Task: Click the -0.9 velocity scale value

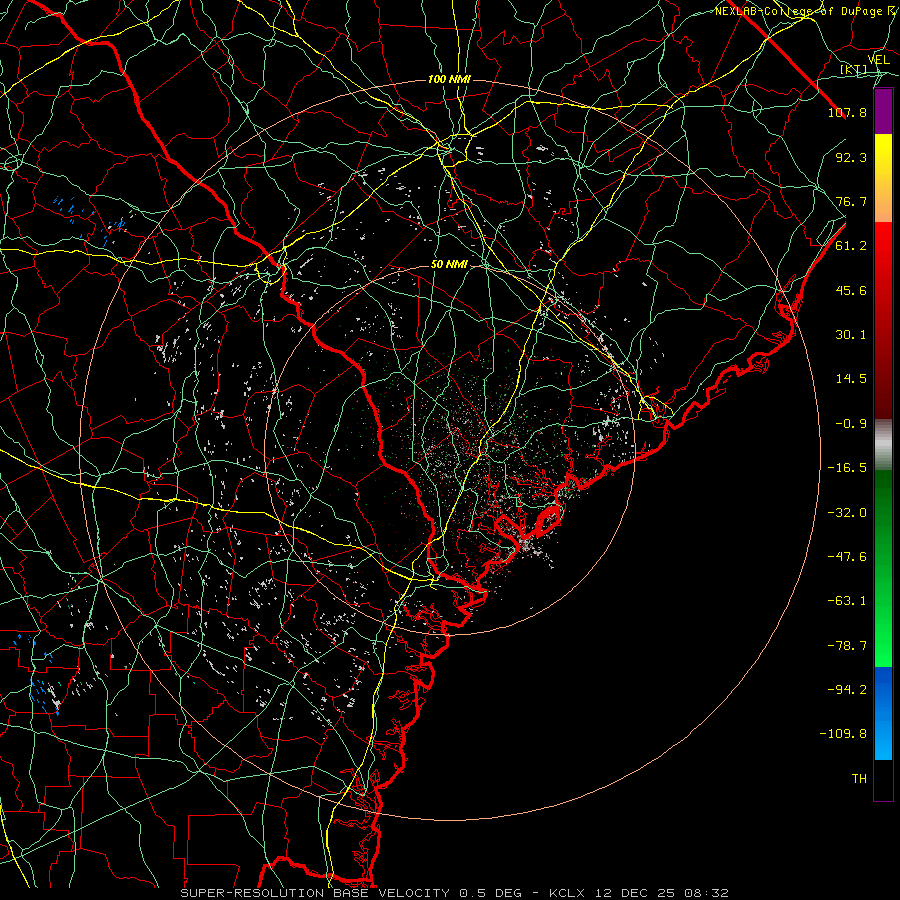Action: [851, 424]
